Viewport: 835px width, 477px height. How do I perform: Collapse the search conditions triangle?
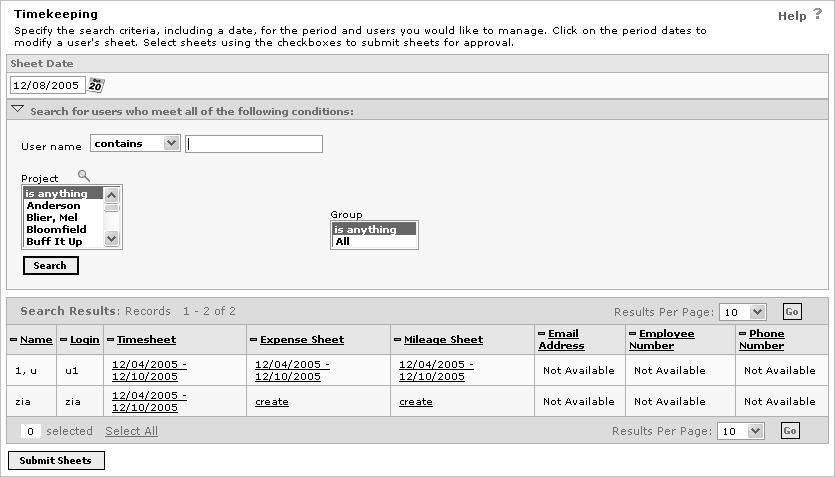coord(18,109)
